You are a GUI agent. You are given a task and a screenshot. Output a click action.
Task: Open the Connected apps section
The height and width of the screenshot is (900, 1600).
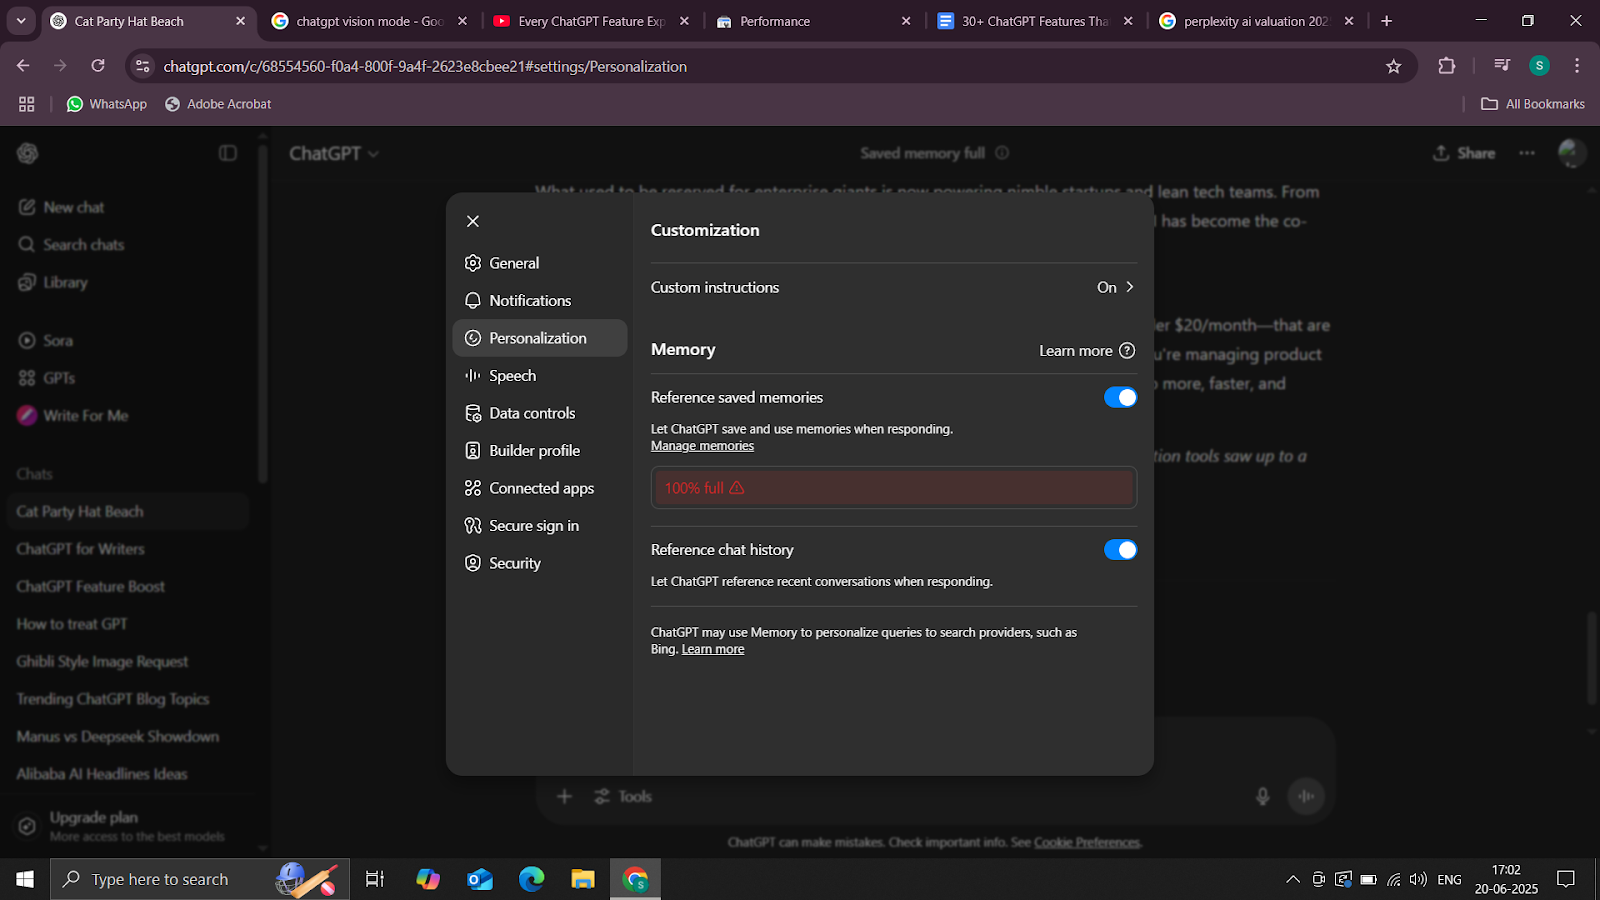[540, 488]
